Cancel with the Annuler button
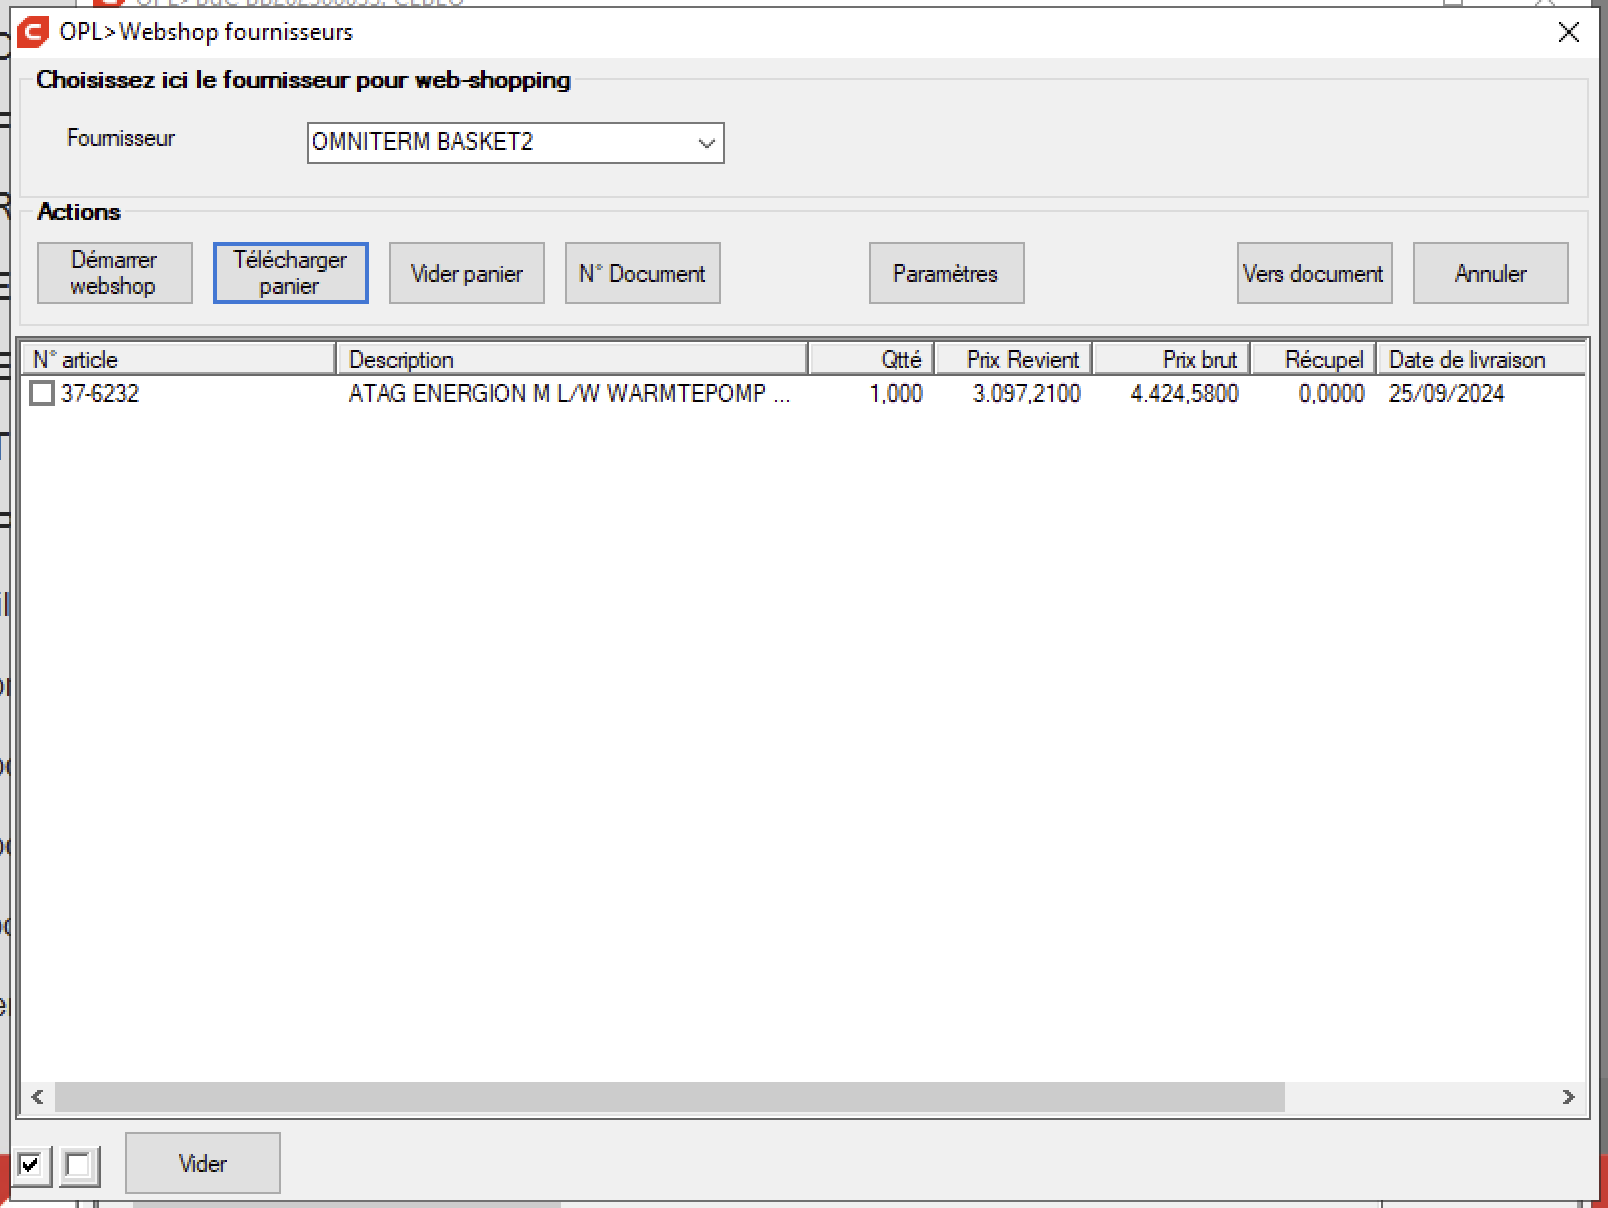The width and height of the screenshot is (1608, 1208). (x=1490, y=273)
